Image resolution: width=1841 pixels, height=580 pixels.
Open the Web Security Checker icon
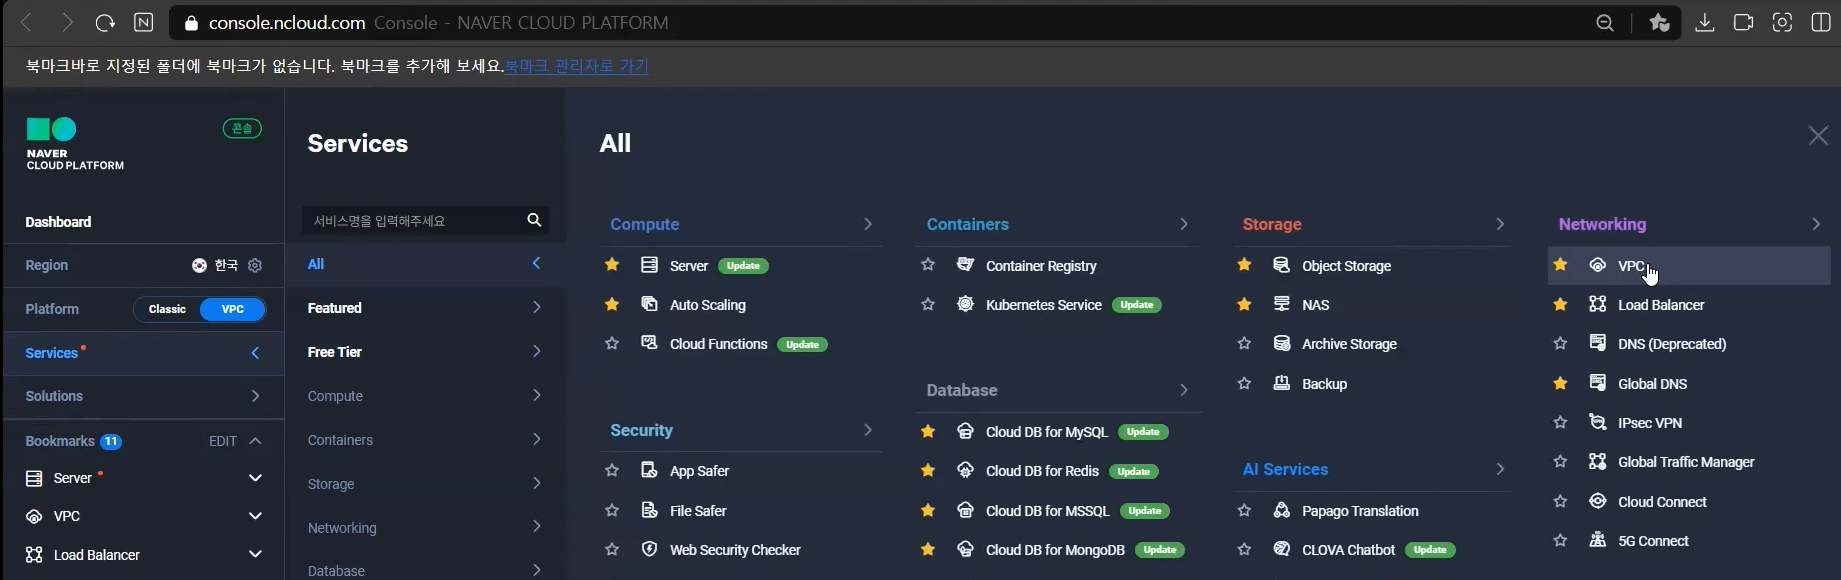pyautogui.click(x=649, y=549)
